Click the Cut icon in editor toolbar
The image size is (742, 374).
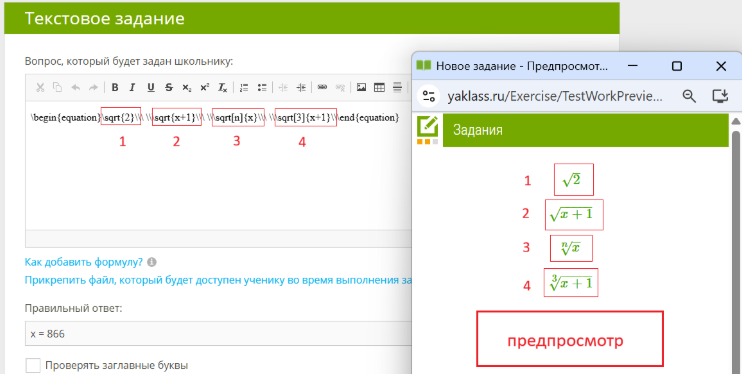click(40, 88)
